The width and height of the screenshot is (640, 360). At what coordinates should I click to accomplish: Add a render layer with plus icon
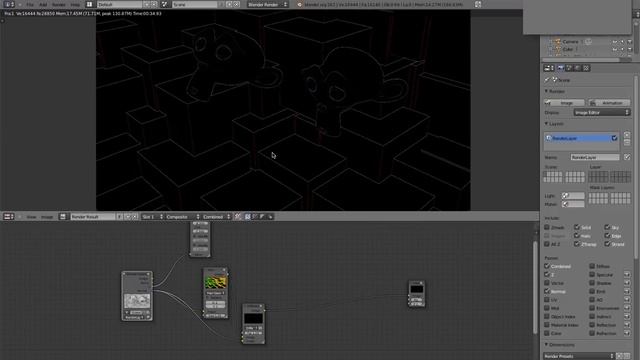[x=627, y=135]
